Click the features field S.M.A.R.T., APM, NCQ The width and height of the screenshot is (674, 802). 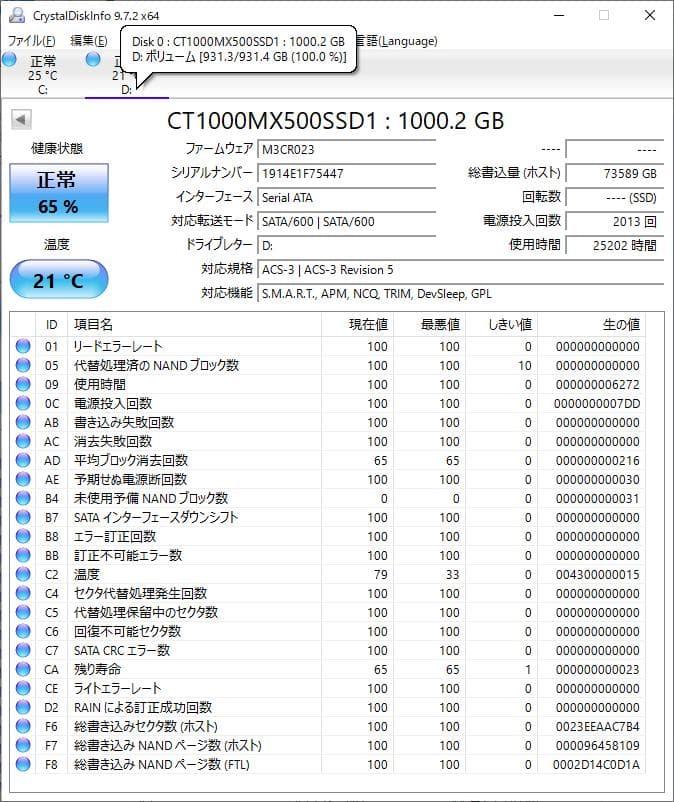pyautogui.click(x=460, y=294)
